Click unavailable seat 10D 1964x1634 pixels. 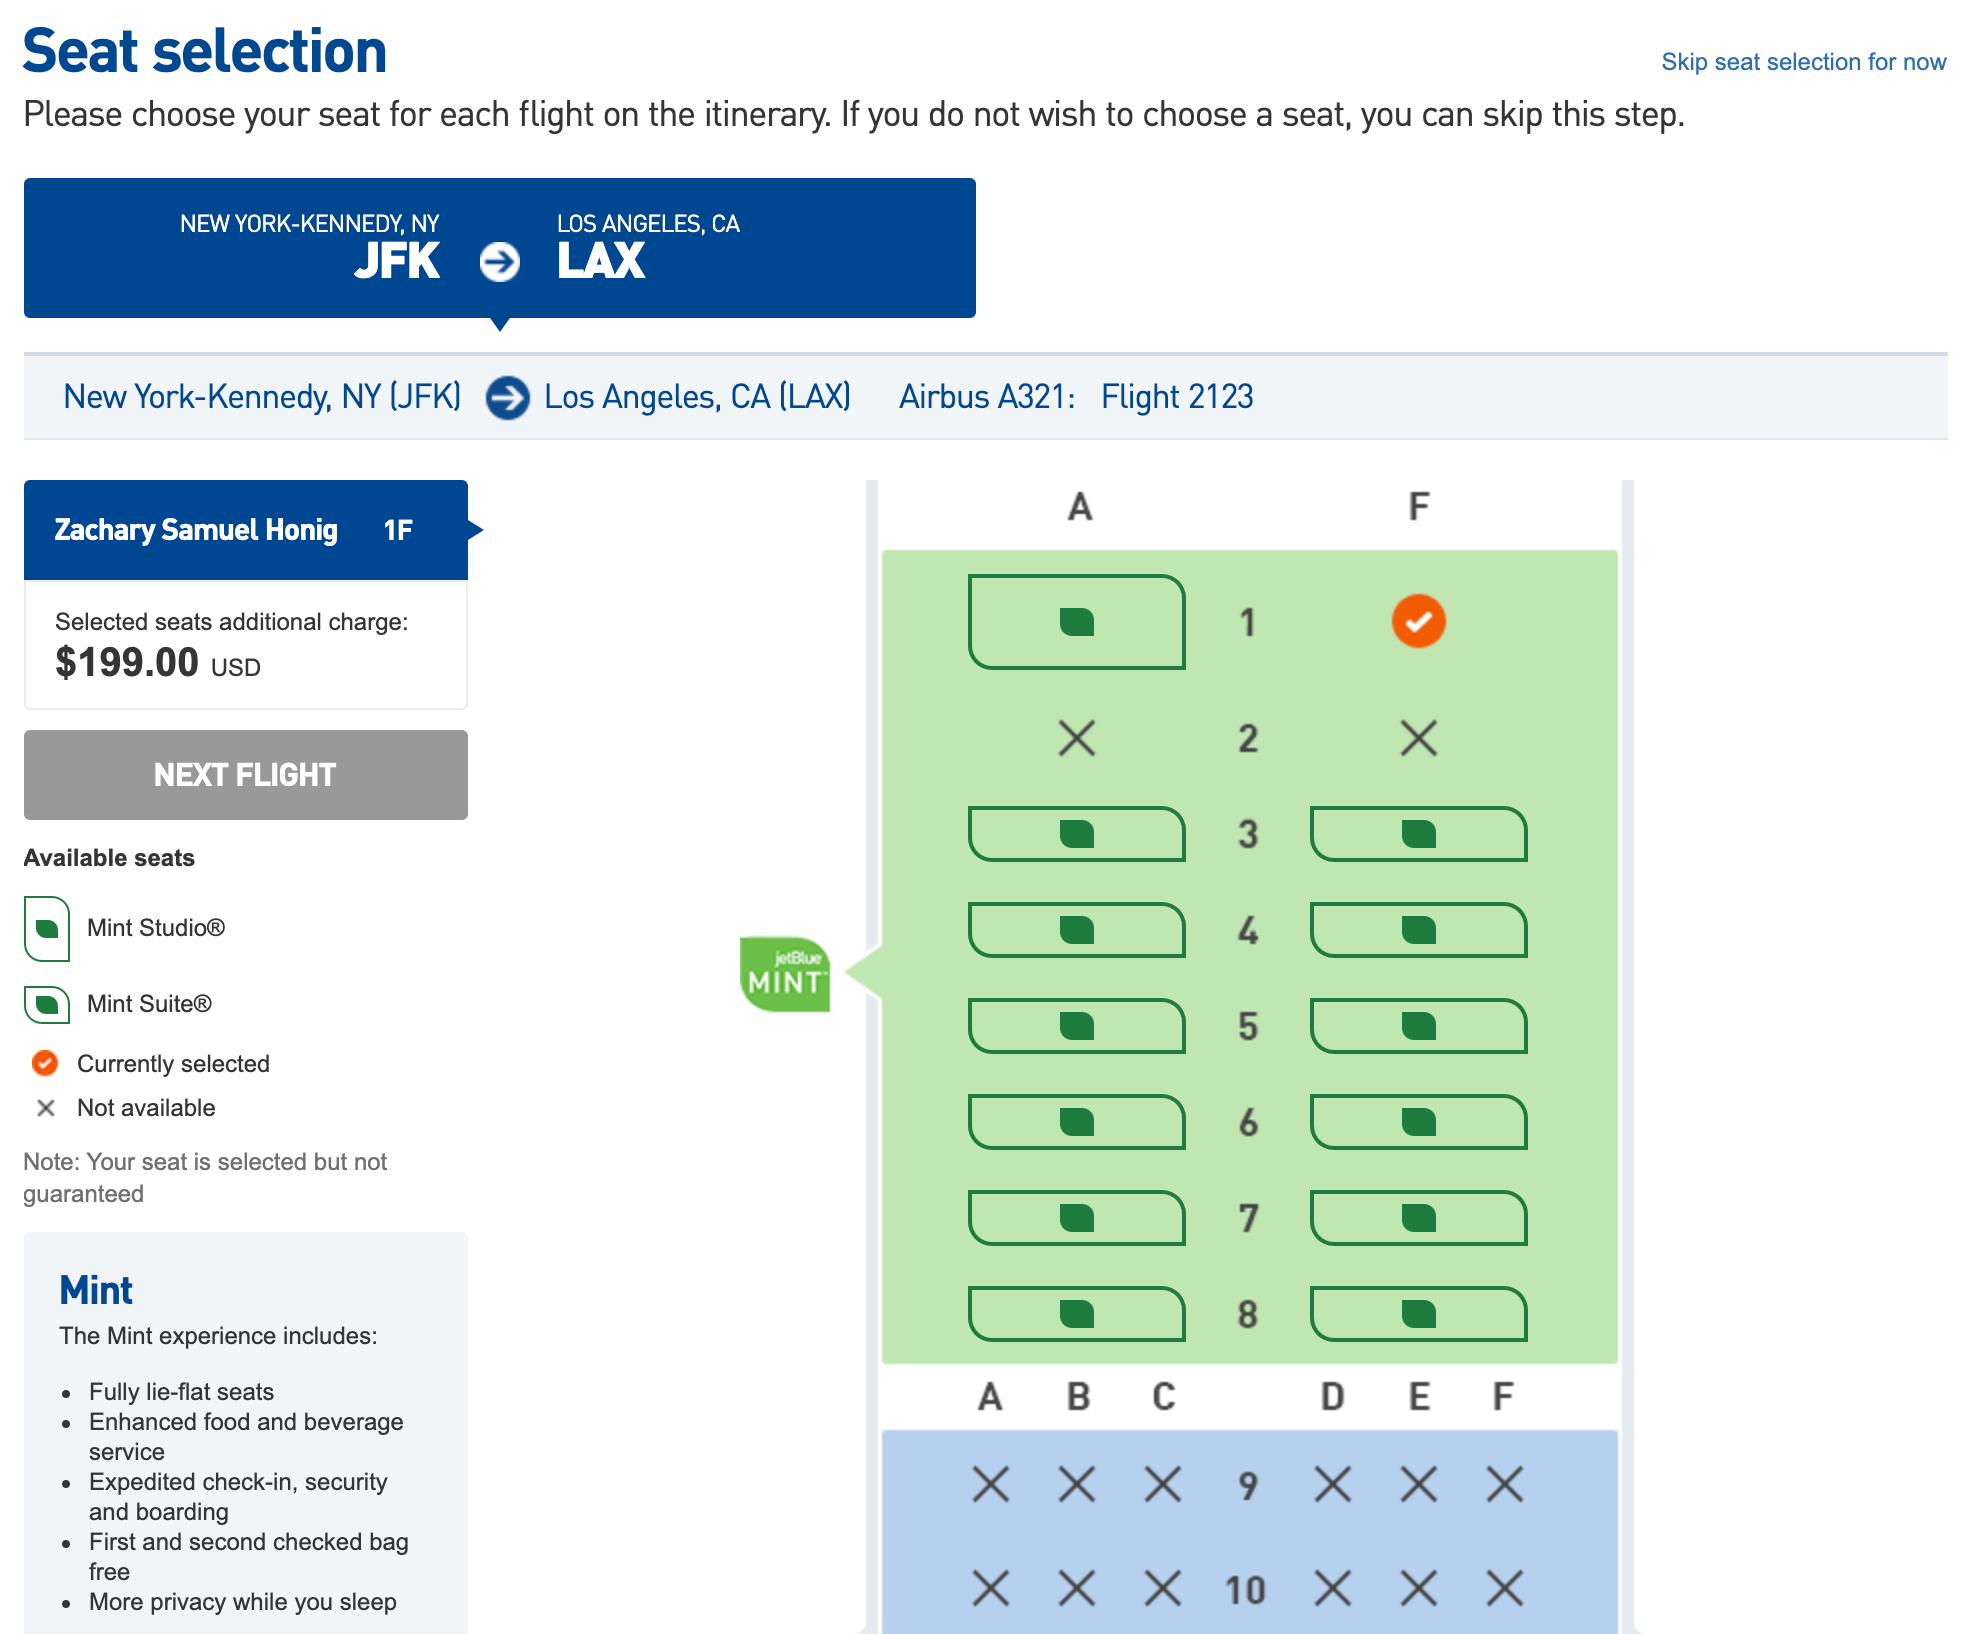point(1332,1587)
